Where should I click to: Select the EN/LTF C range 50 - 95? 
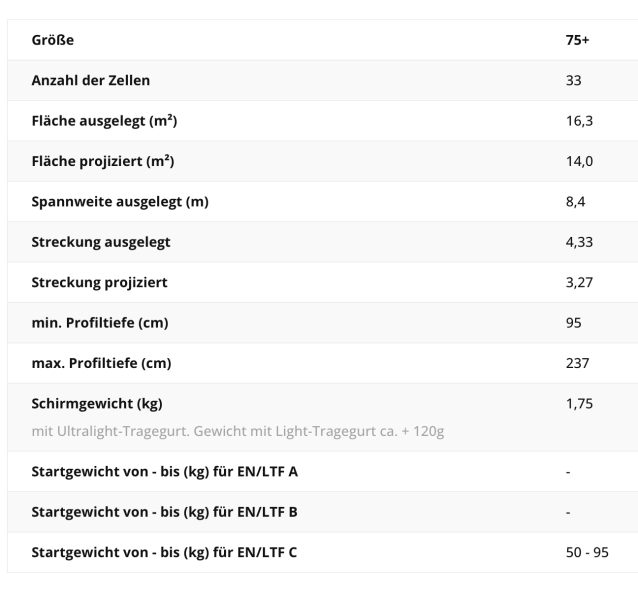click(x=586, y=552)
